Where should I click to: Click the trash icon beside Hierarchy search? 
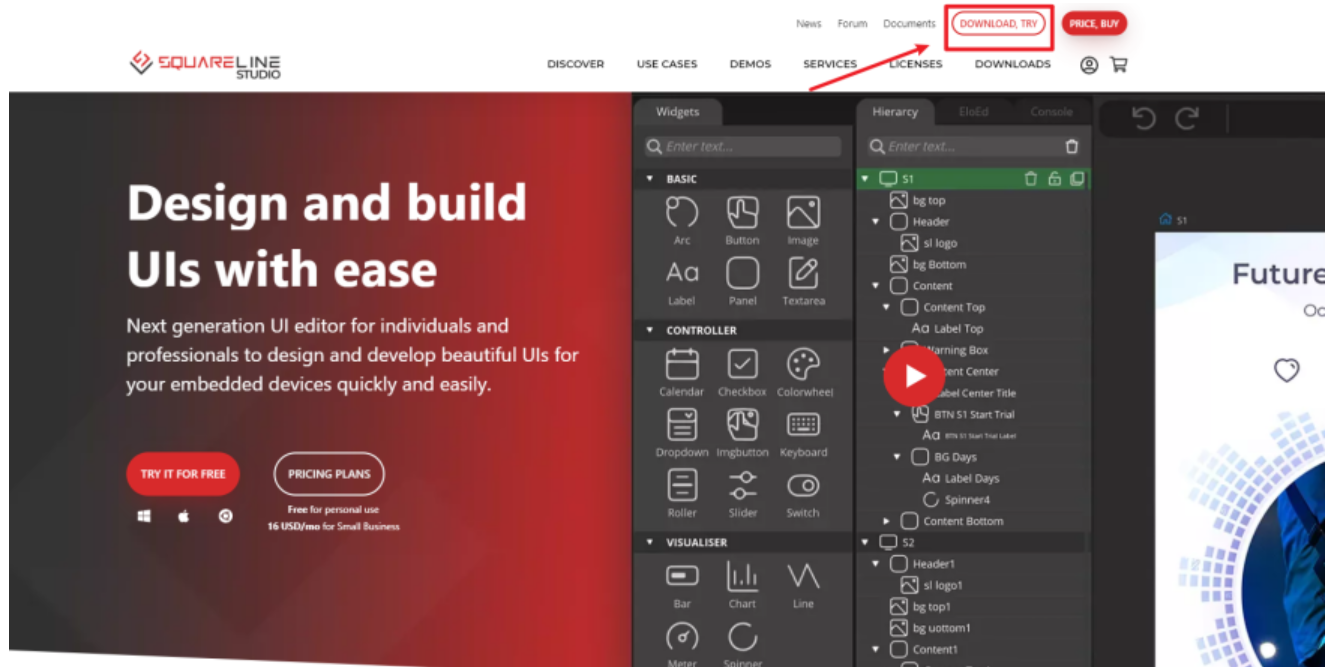[1072, 146]
